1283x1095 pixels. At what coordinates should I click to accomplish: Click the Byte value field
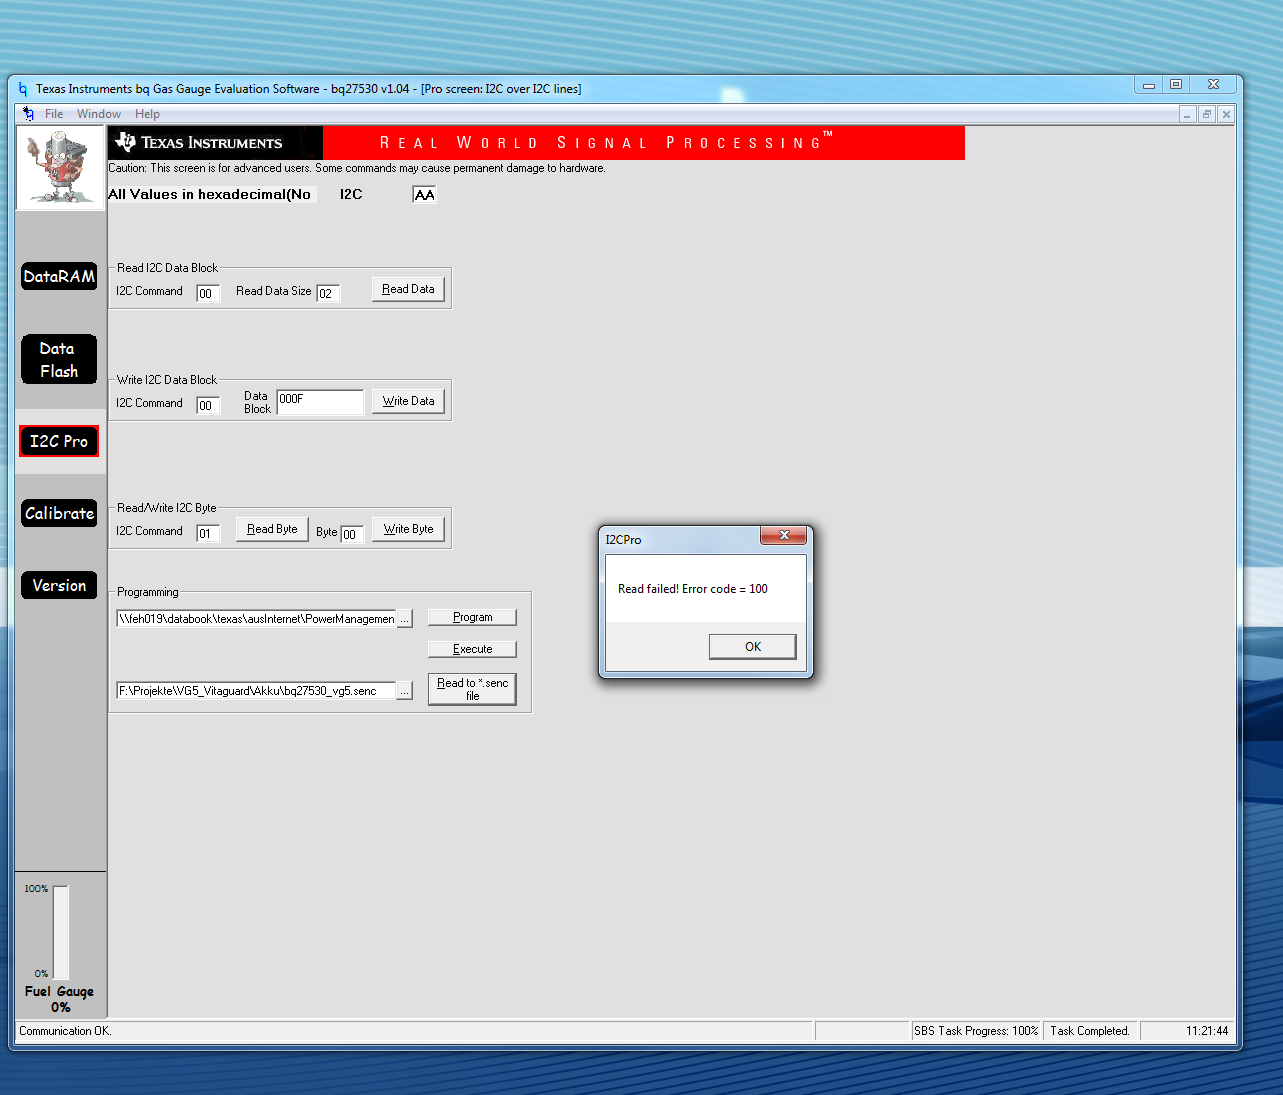(352, 534)
